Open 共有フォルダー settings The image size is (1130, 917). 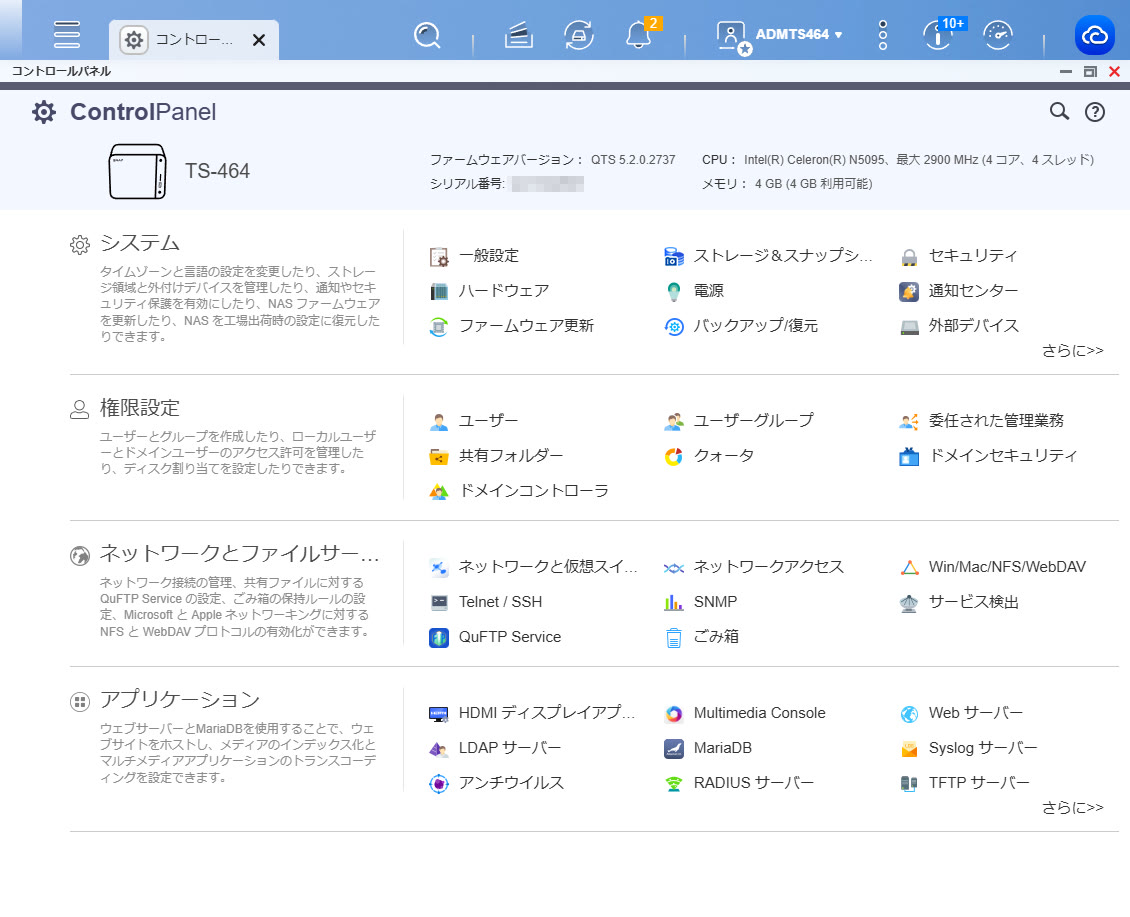[497, 456]
